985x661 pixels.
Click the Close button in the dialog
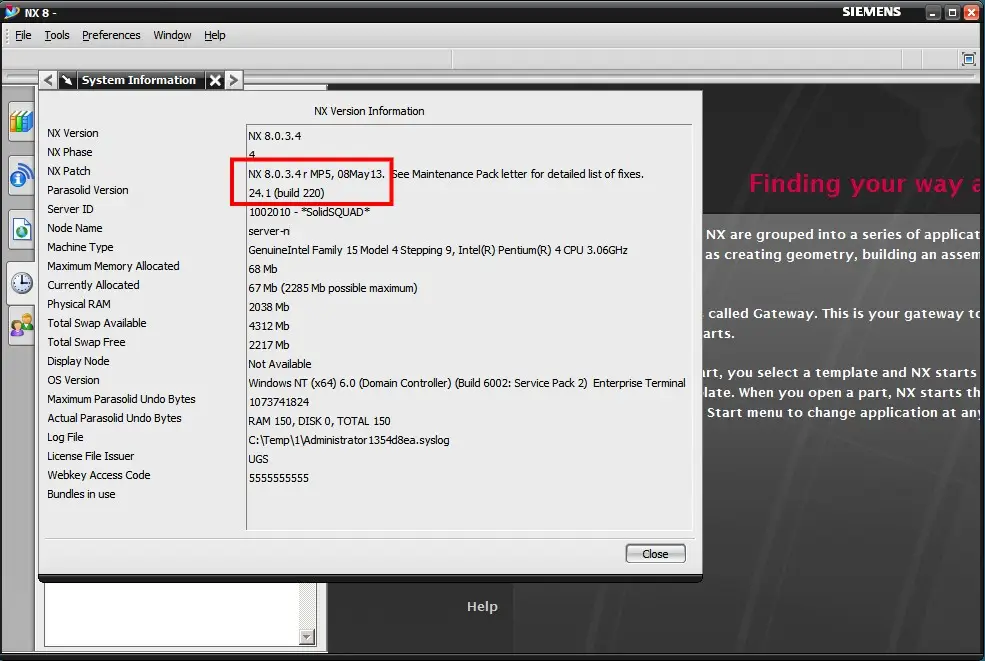[655, 554]
